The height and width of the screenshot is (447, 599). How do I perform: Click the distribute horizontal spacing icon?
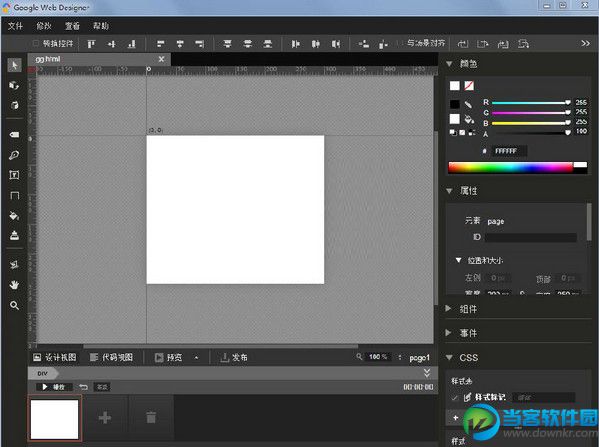point(364,44)
